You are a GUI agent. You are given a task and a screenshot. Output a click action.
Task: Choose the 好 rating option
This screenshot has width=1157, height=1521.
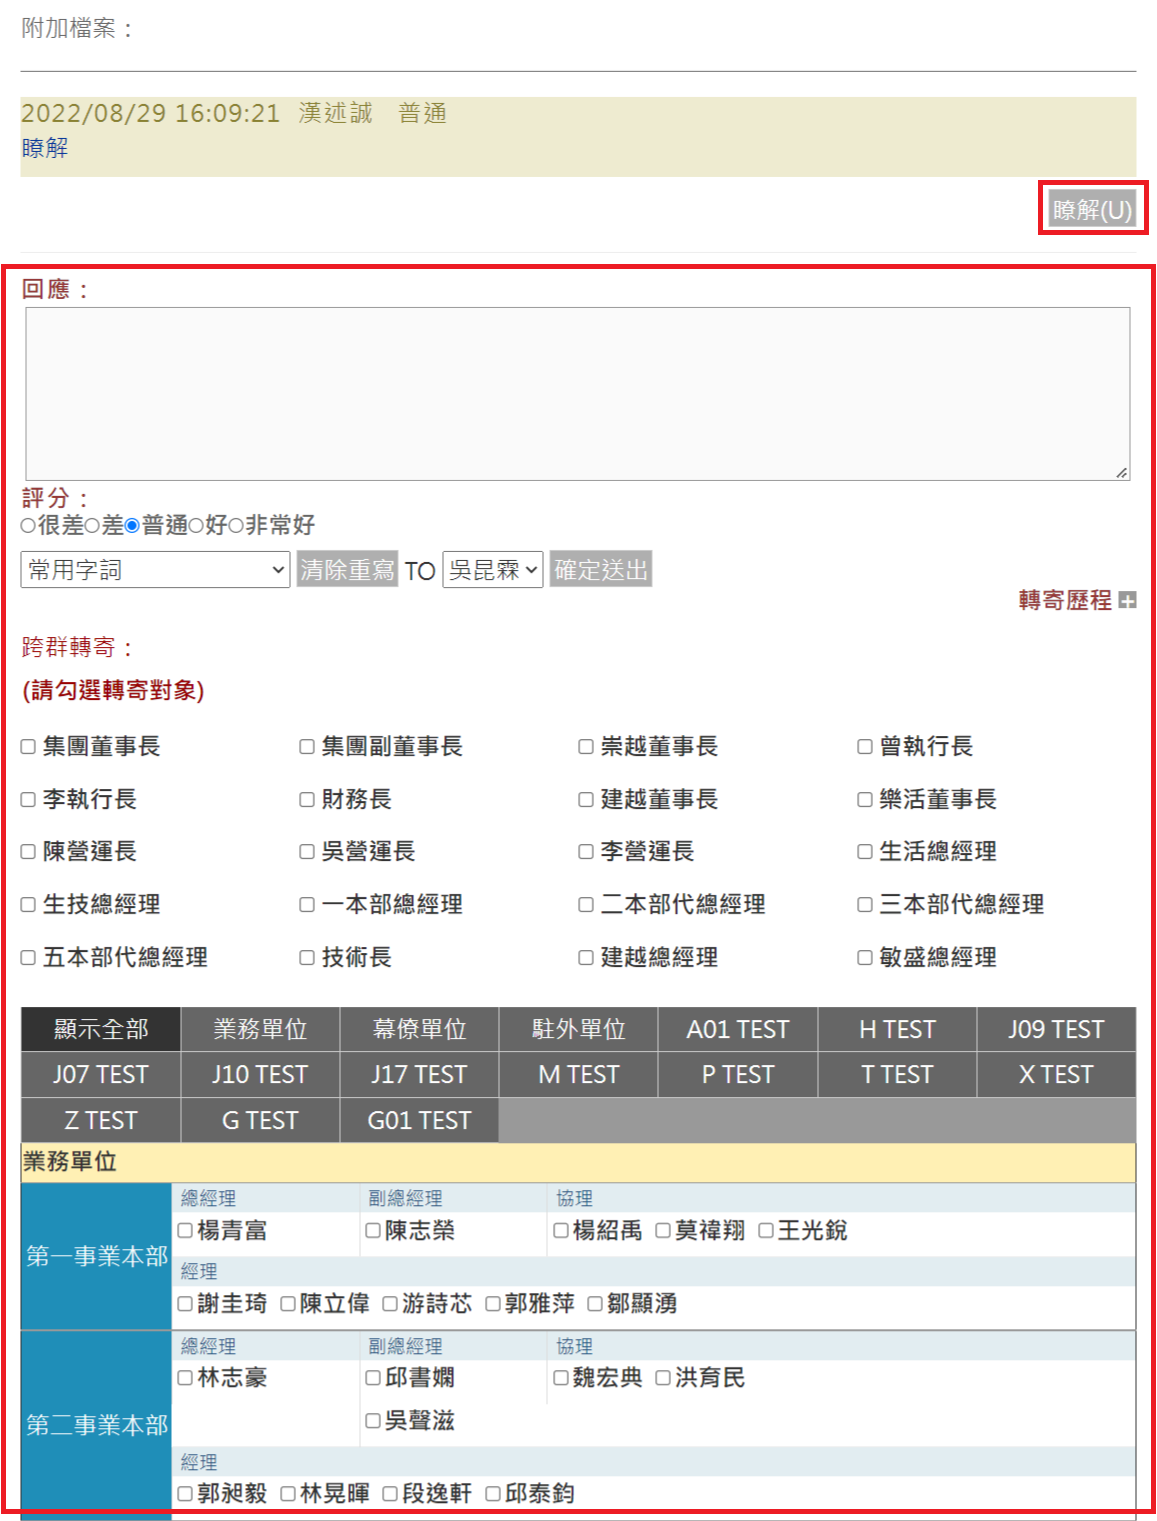196,526
